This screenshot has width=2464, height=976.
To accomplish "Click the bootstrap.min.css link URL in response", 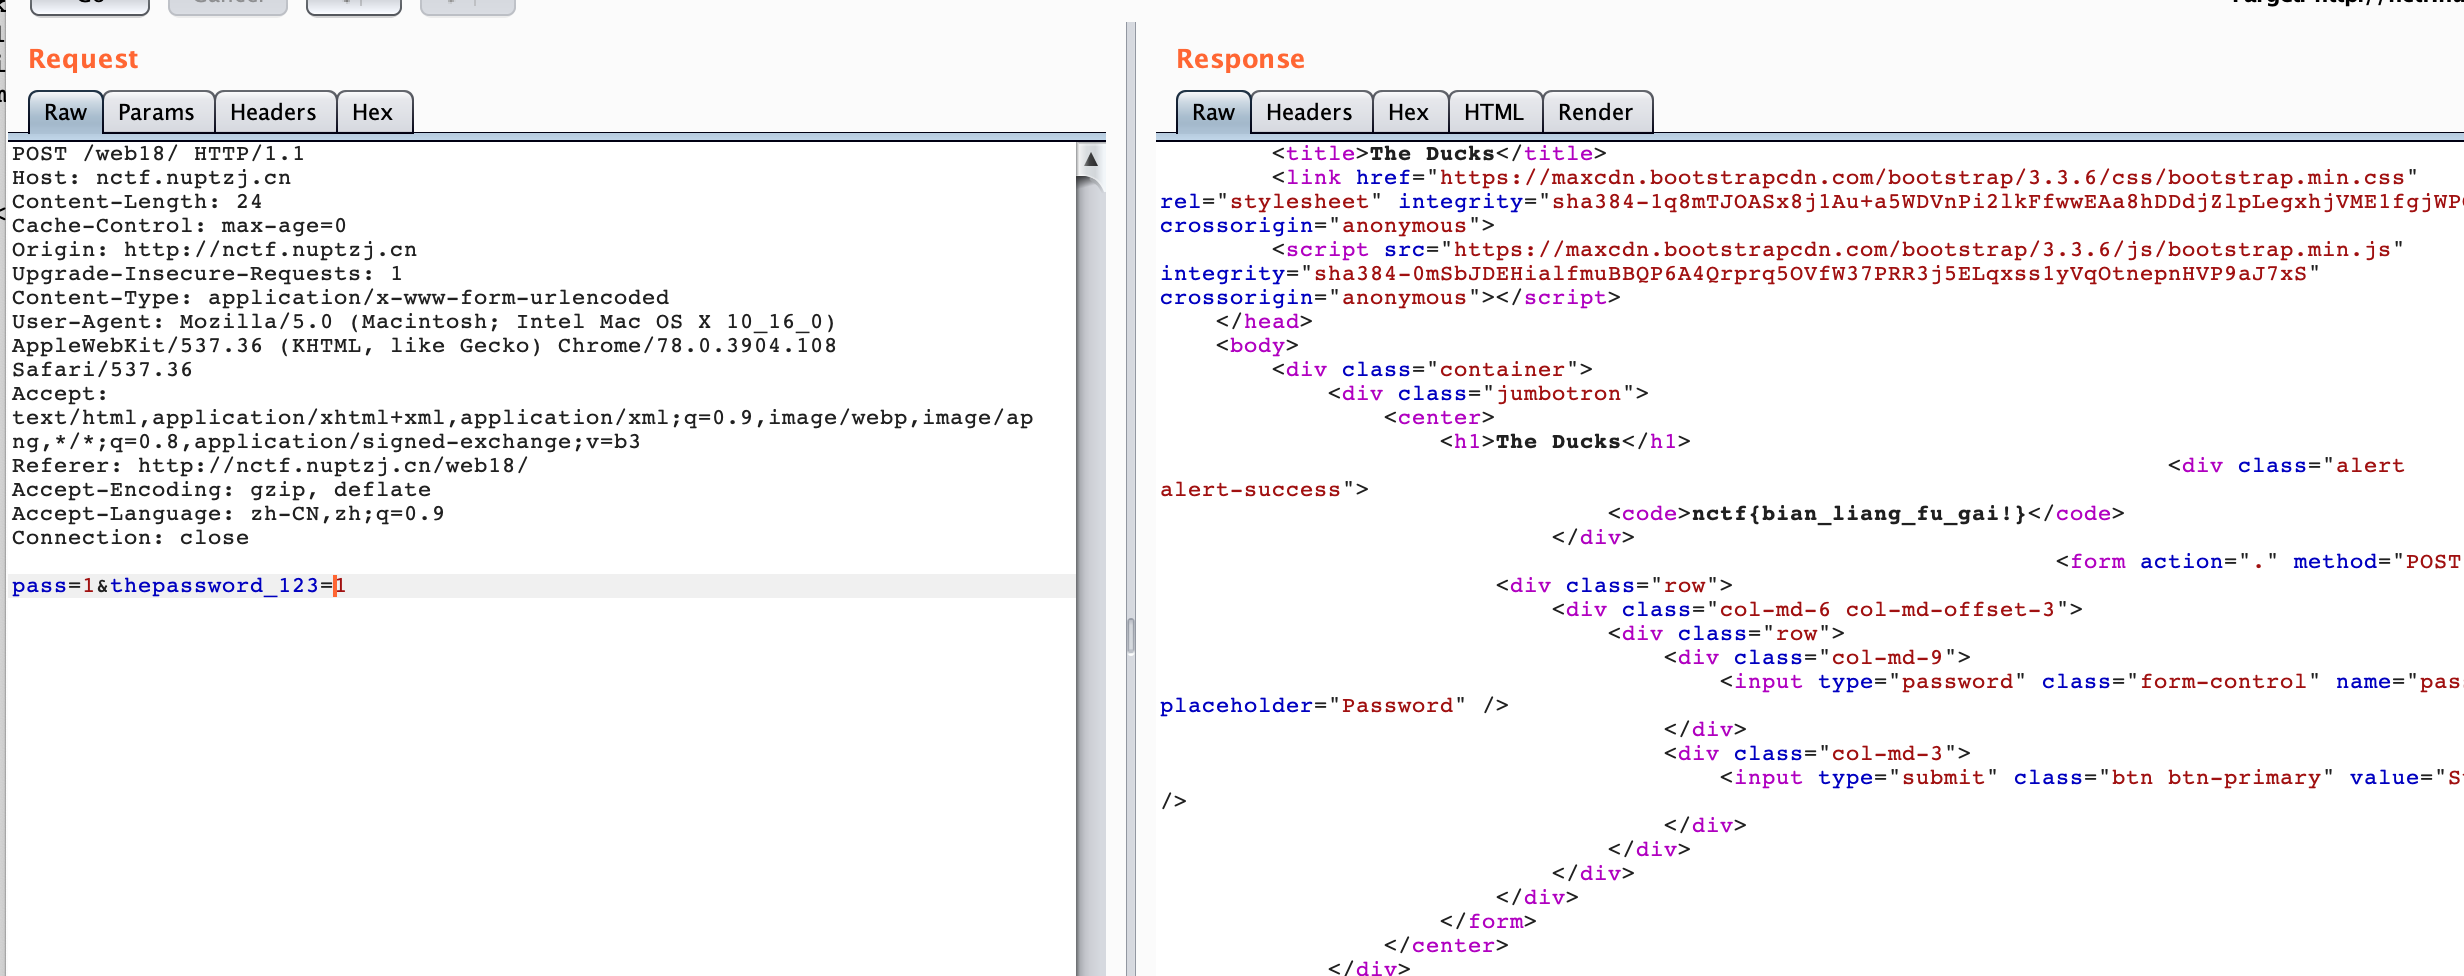I will (x=1921, y=178).
